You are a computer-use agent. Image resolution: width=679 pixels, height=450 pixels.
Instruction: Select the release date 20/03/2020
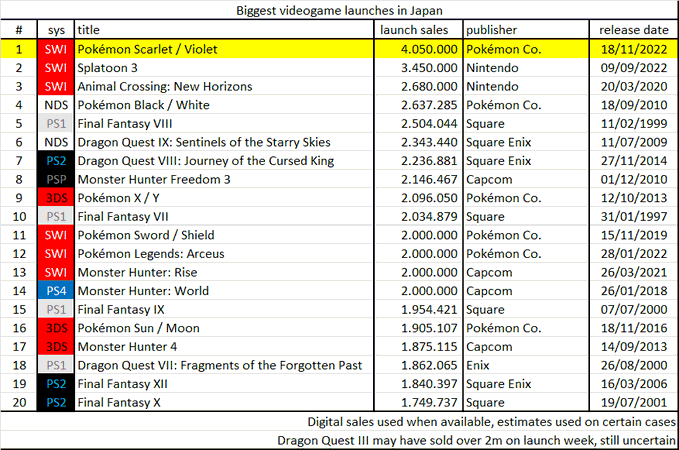(x=634, y=86)
